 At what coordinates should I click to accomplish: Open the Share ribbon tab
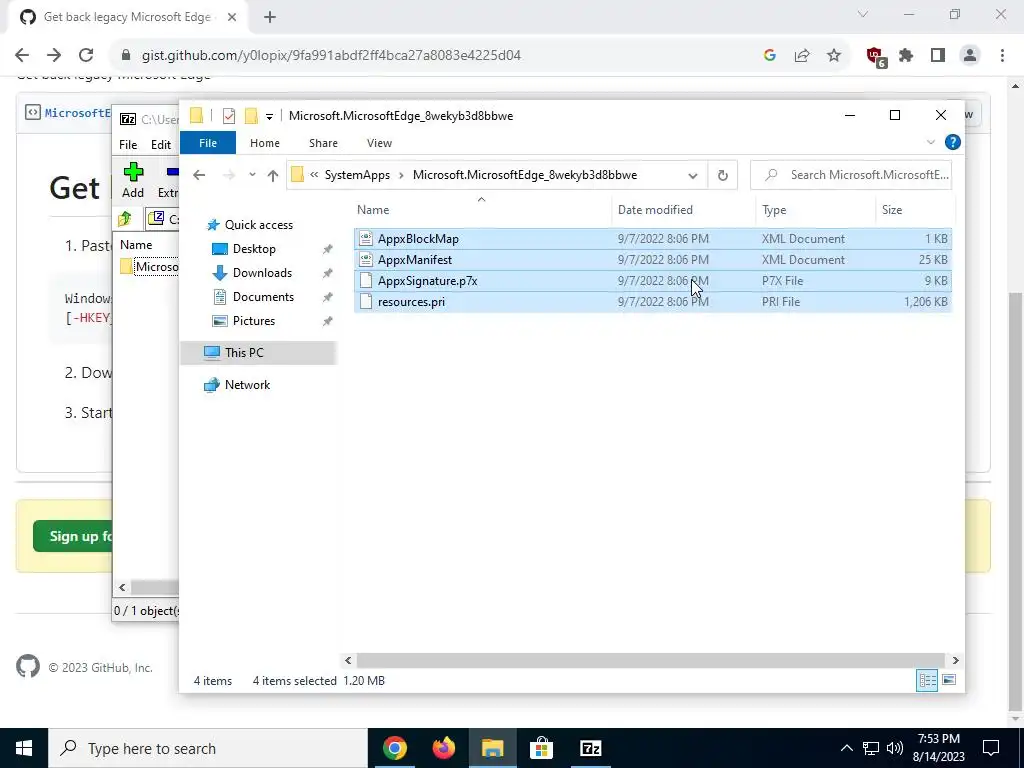click(x=323, y=143)
